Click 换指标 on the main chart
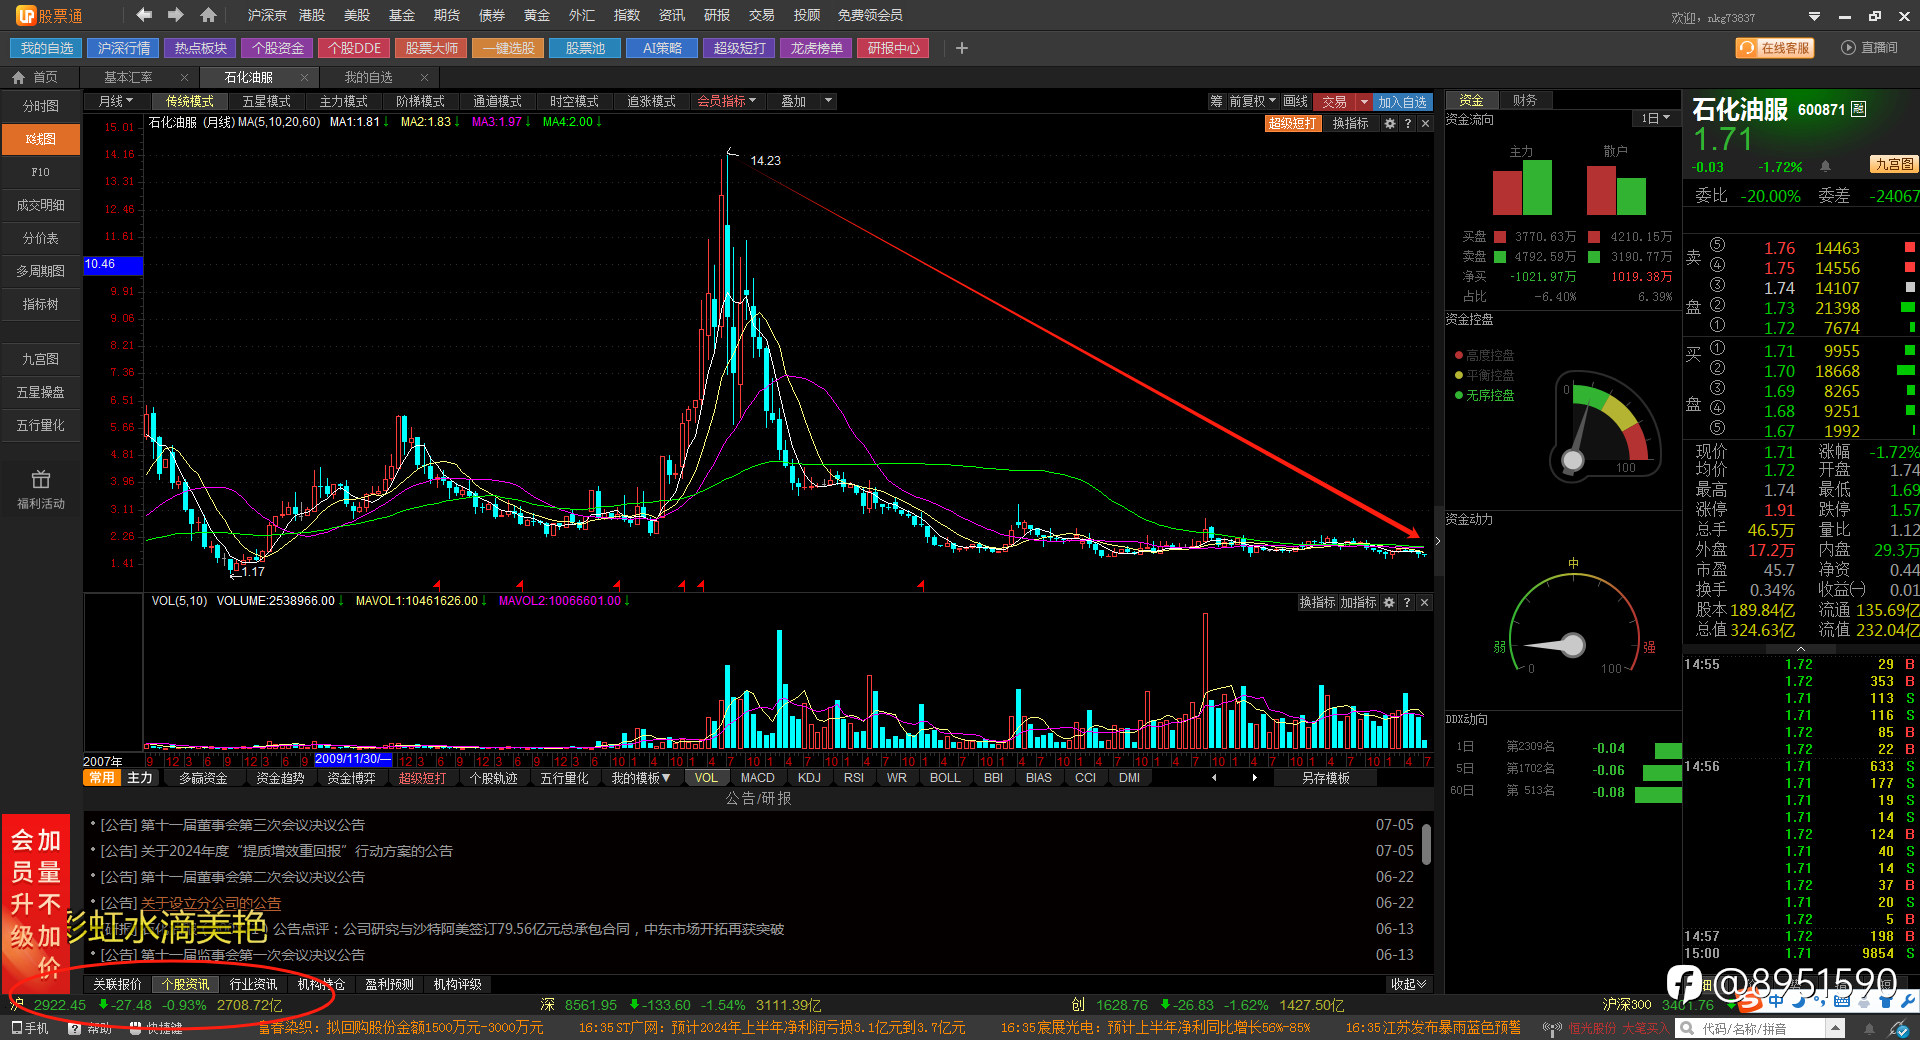The width and height of the screenshot is (1920, 1040). [1350, 123]
